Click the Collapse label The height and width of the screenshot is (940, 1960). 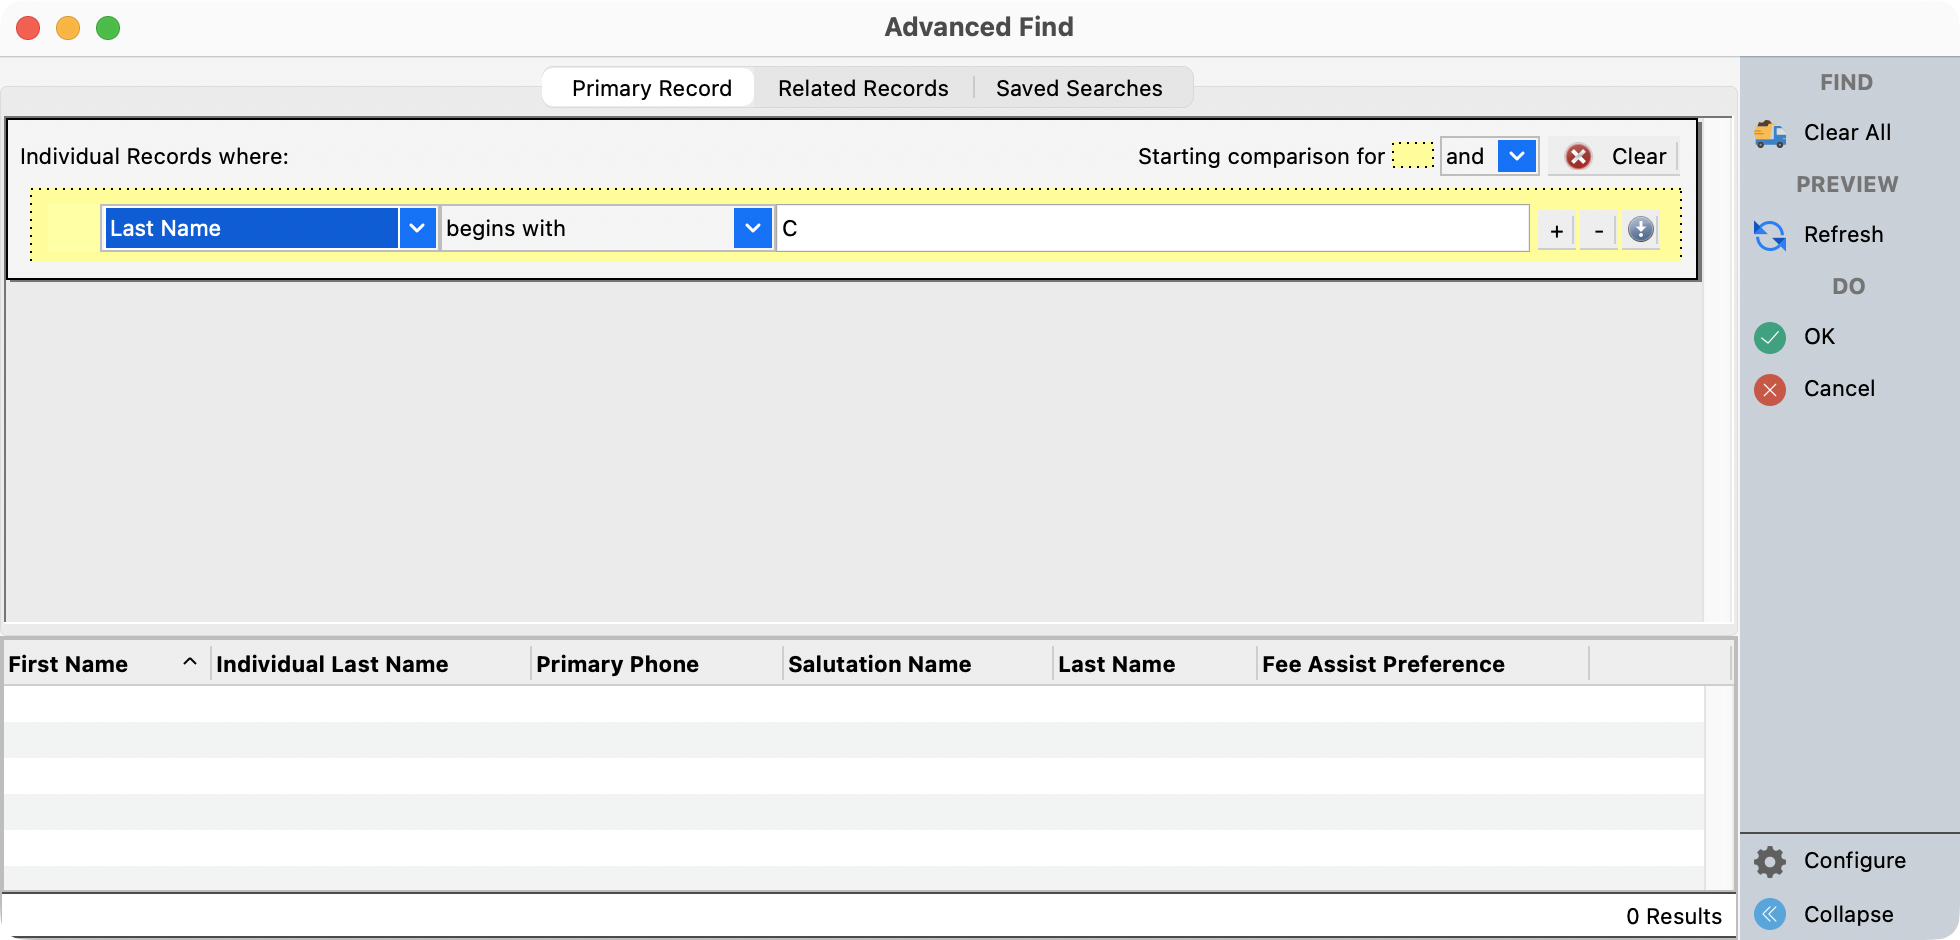click(1848, 915)
